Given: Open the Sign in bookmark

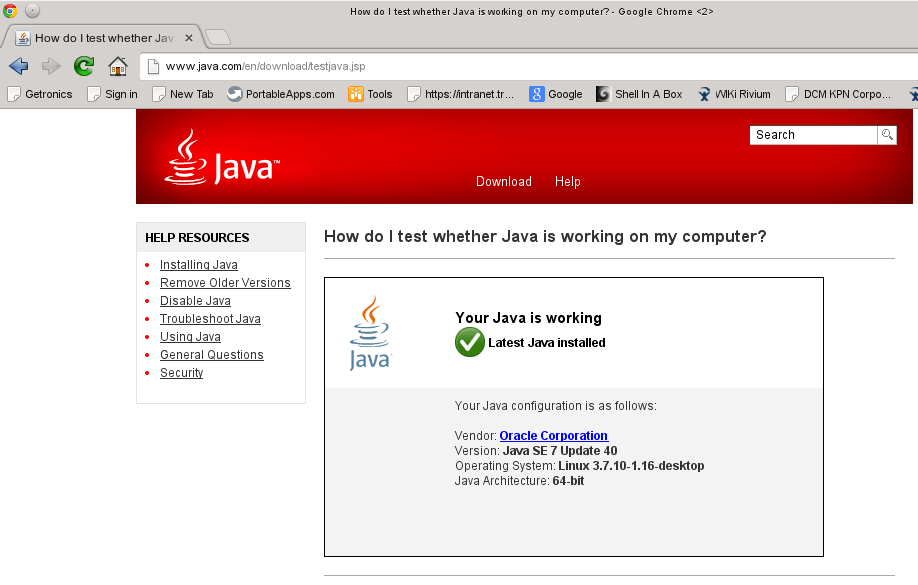Looking at the screenshot, I should (112, 94).
